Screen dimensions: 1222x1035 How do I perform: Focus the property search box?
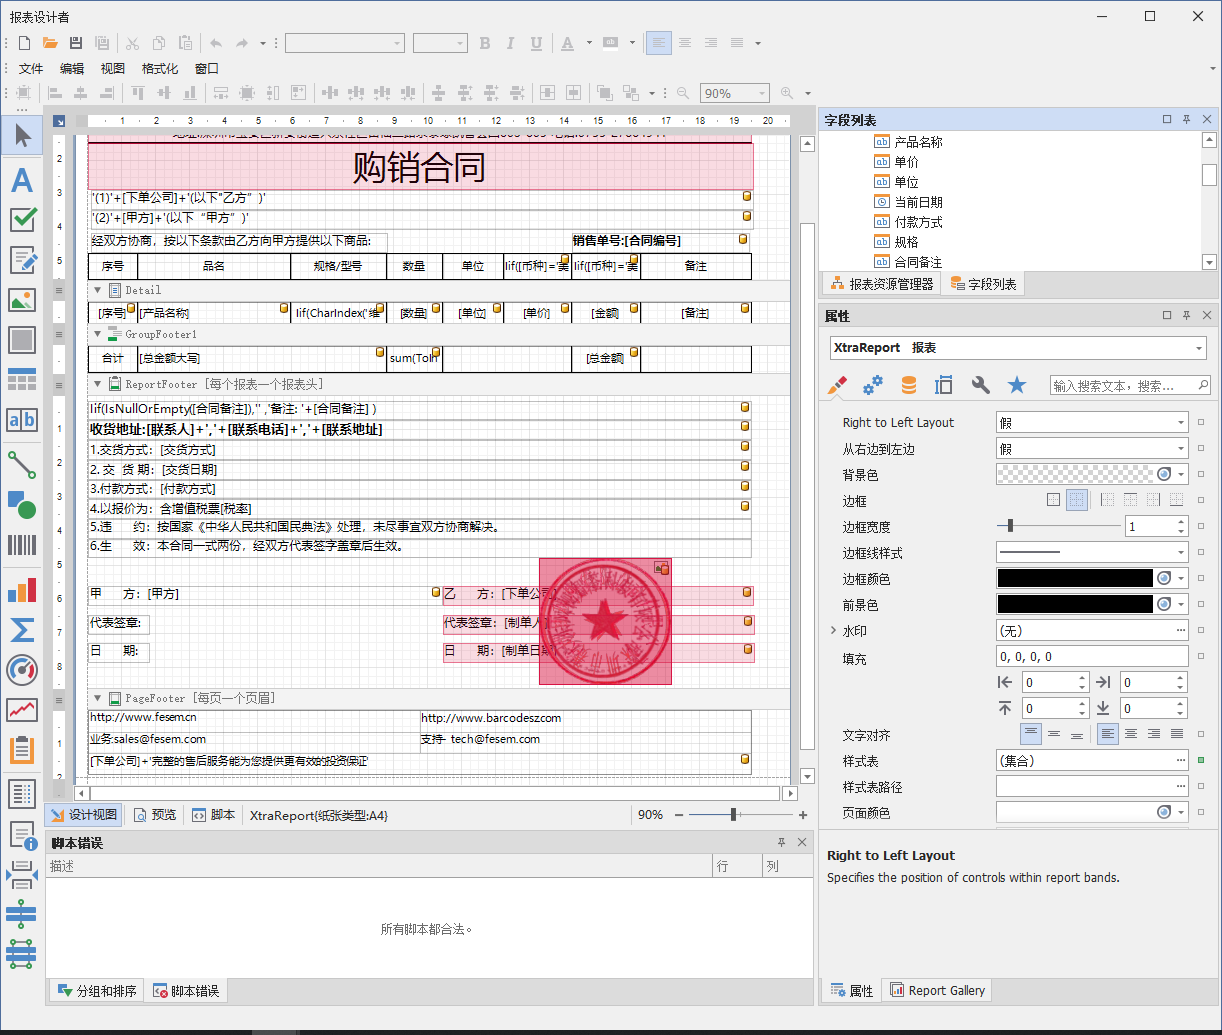click(1130, 385)
